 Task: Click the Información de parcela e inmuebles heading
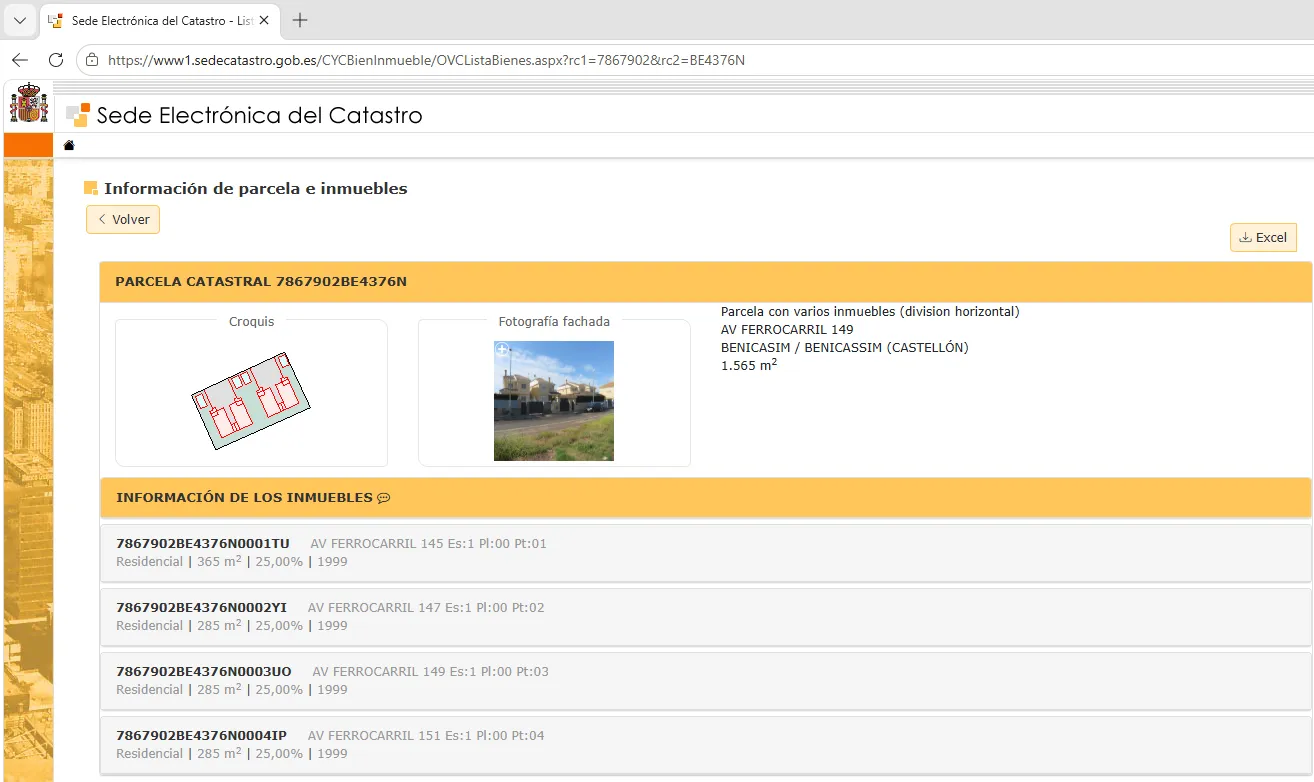click(256, 188)
